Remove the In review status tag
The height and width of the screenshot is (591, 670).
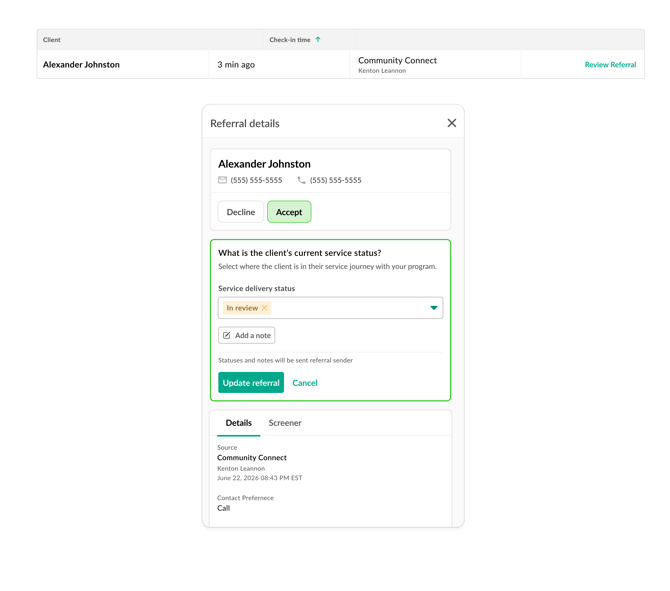pyautogui.click(x=264, y=308)
